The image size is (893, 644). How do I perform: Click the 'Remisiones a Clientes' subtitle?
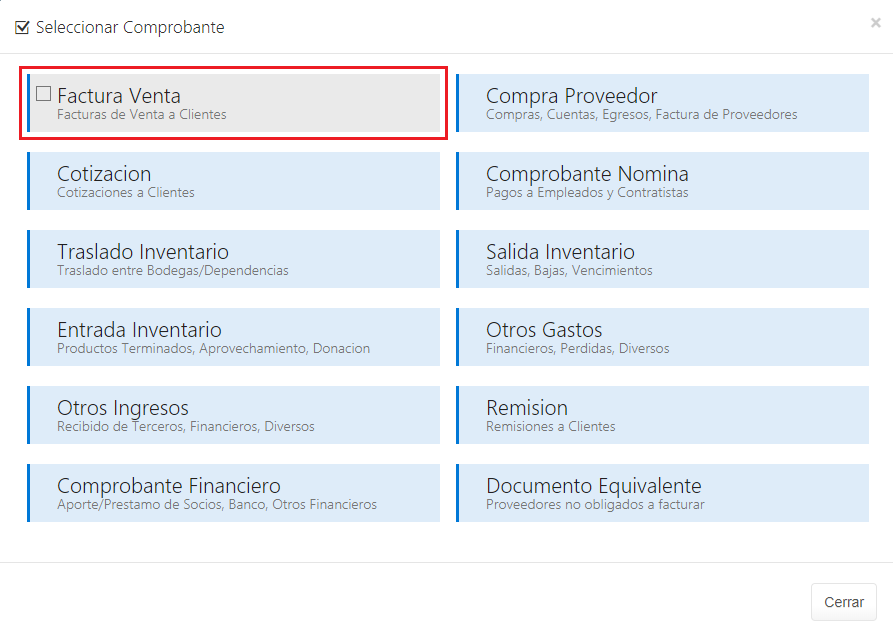coord(551,427)
